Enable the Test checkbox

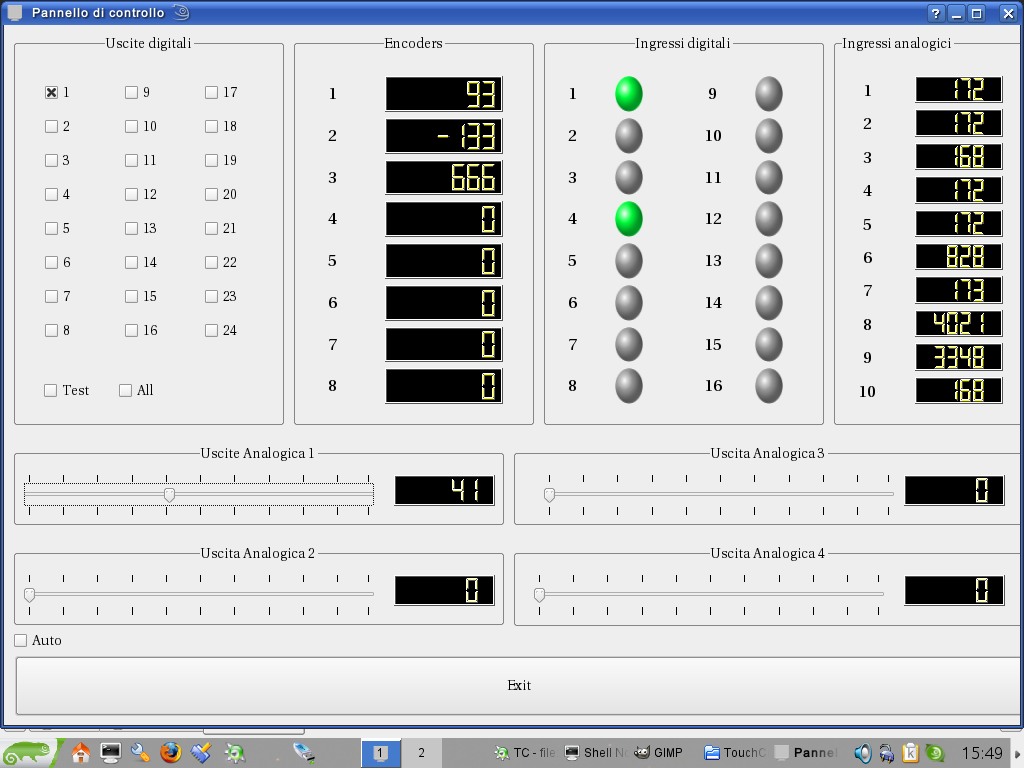pos(51,390)
